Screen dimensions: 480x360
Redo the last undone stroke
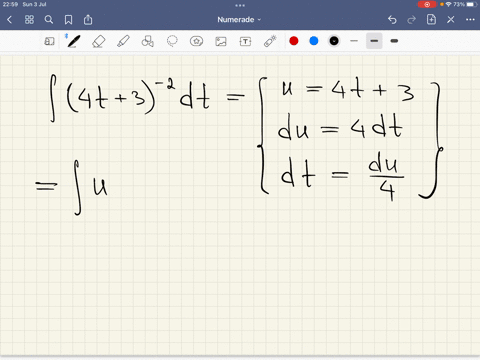pos(412,20)
